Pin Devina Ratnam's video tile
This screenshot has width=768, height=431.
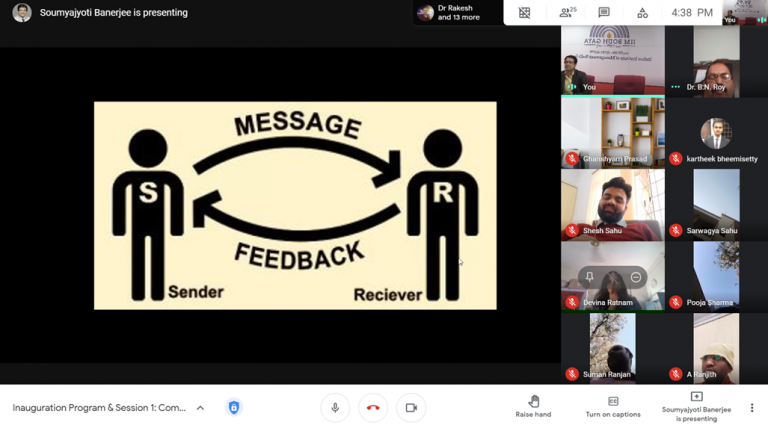pyautogui.click(x=590, y=277)
